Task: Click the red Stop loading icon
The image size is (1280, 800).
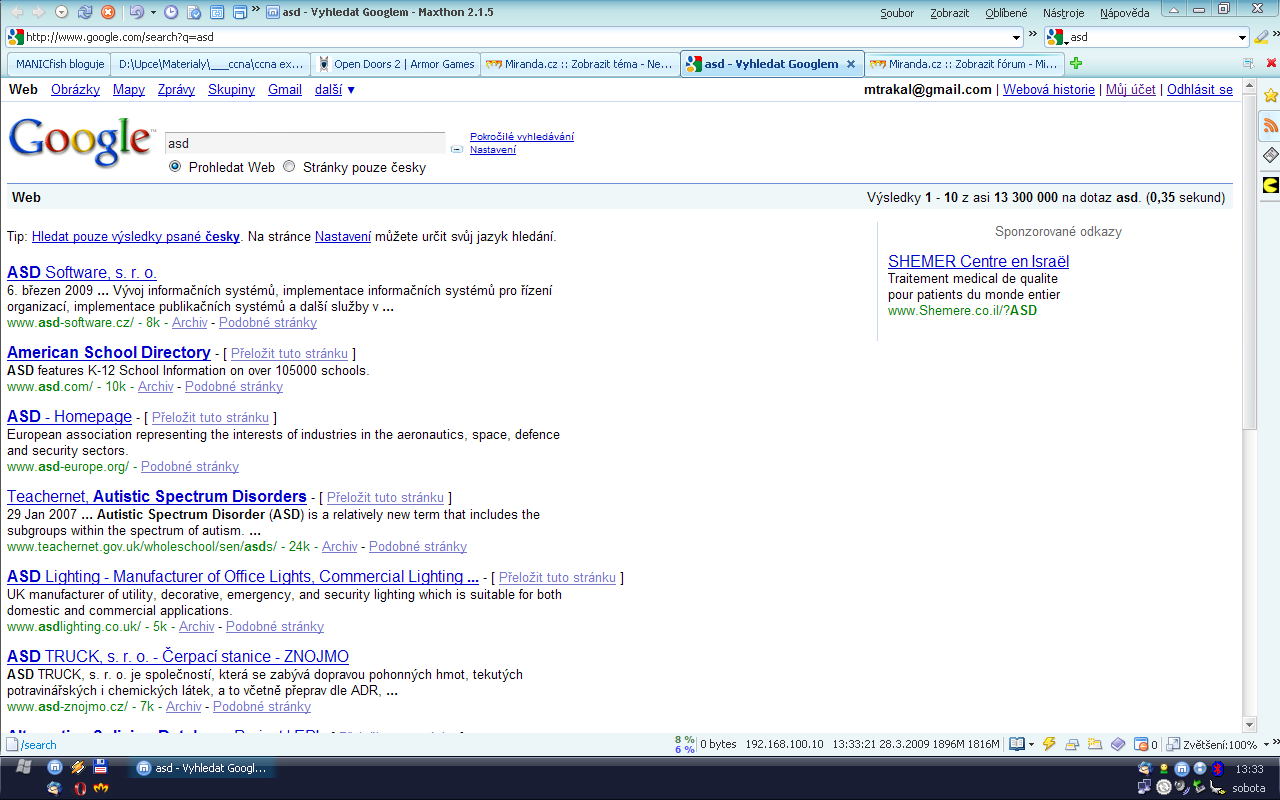Action: [x=108, y=12]
